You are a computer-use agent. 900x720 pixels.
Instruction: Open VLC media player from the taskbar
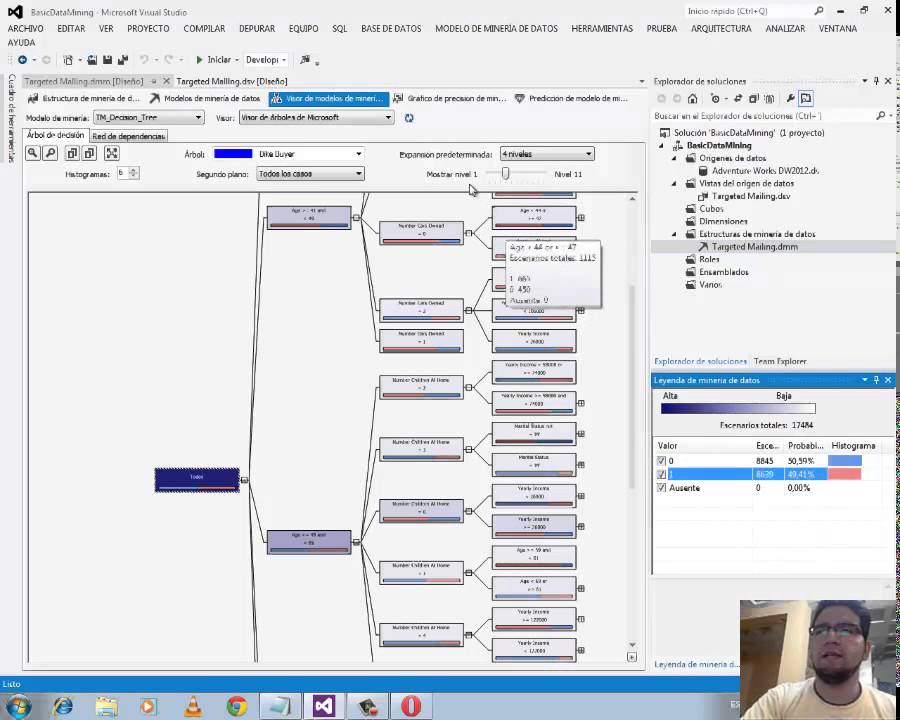(193, 706)
